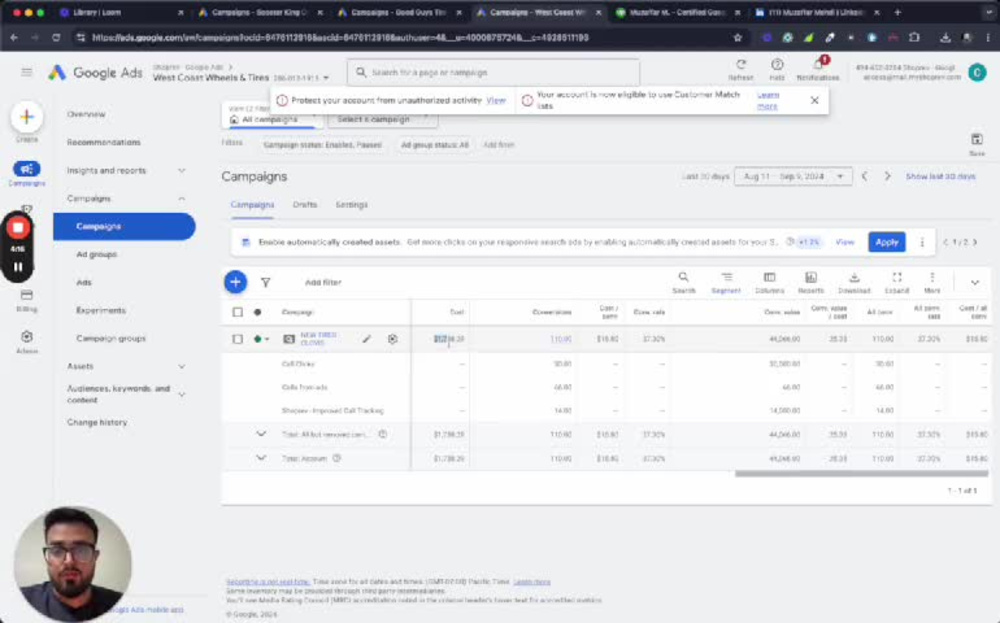1000x623 pixels.
Task: Click the Apply recommendation button
Action: tap(886, 242)
